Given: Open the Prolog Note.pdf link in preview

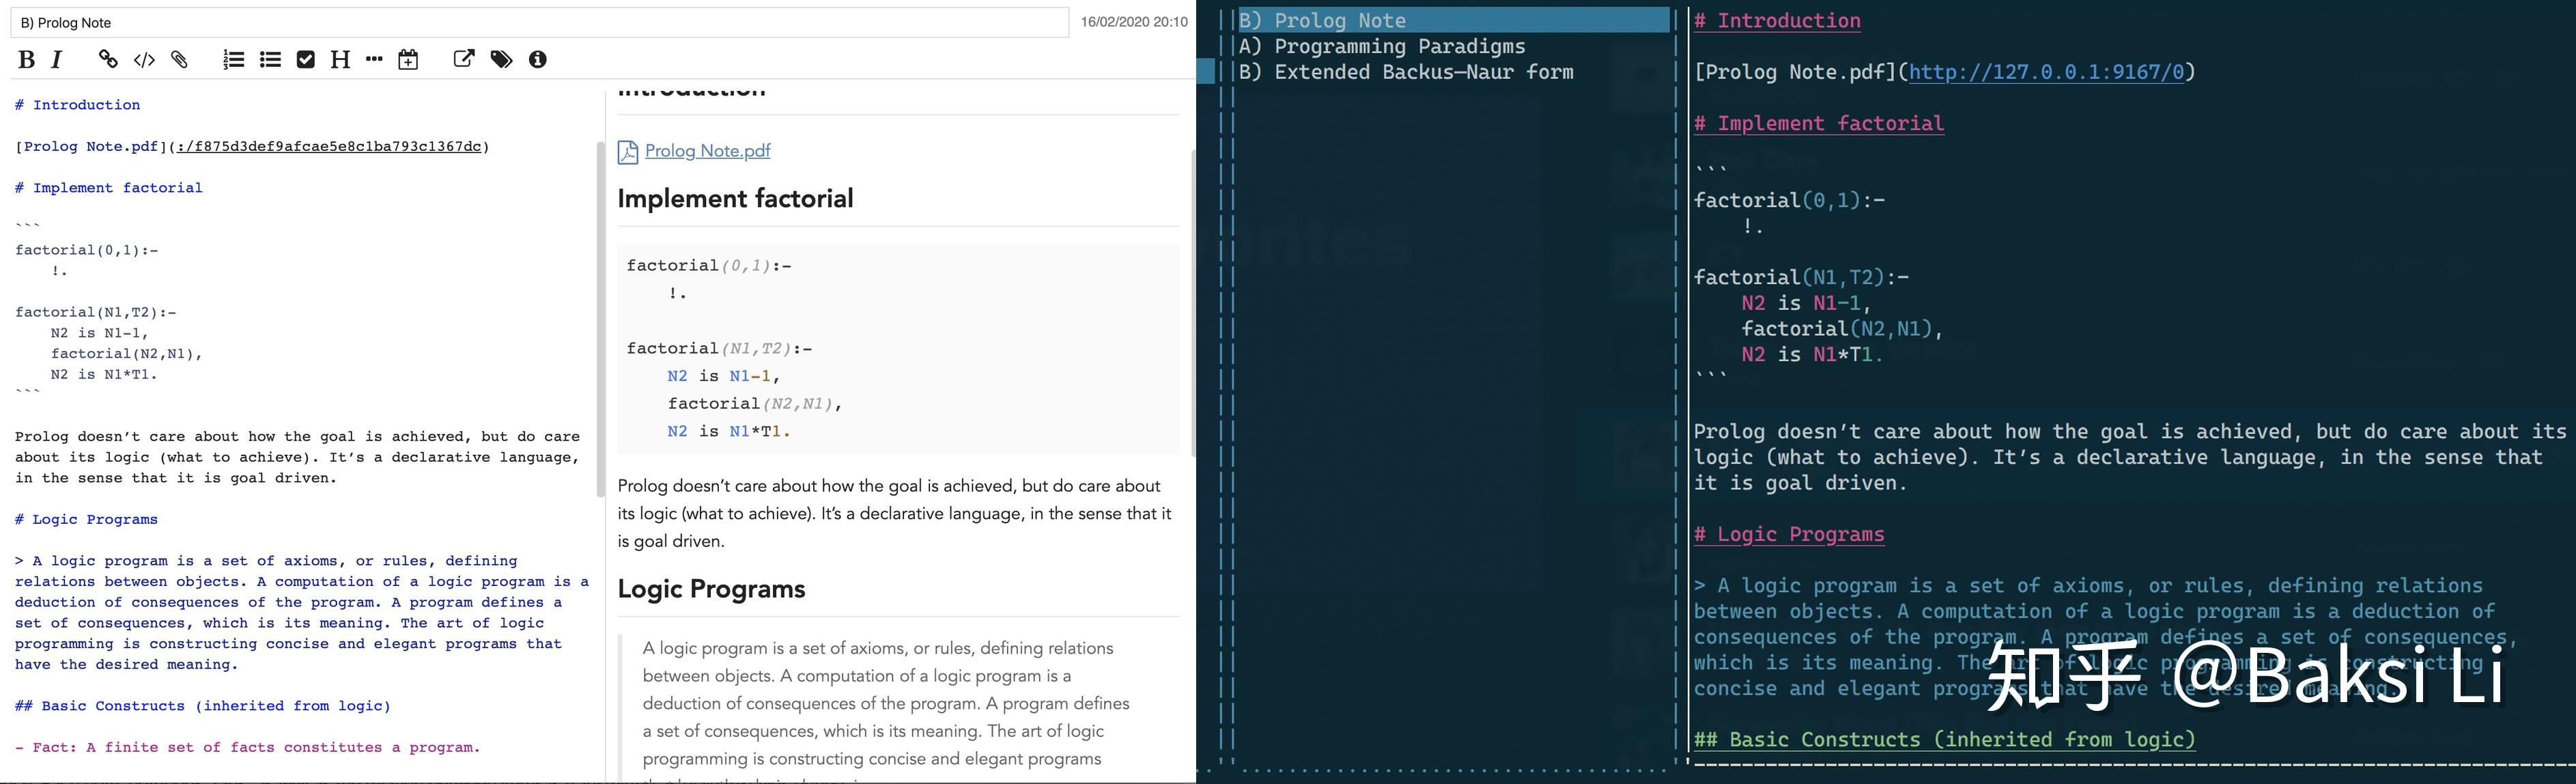Looking at the screenshot, I should pyautogui.click(x=707, y=151).
